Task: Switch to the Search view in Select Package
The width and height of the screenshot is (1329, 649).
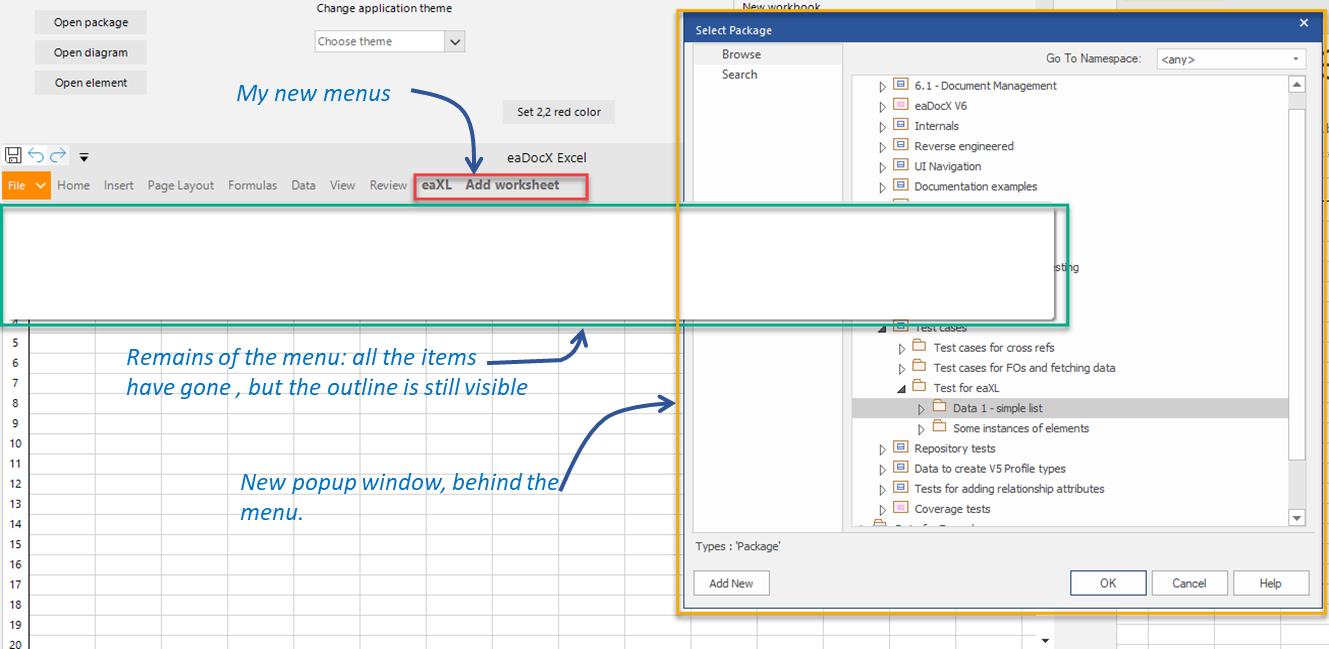Action: tap(739, 73)
